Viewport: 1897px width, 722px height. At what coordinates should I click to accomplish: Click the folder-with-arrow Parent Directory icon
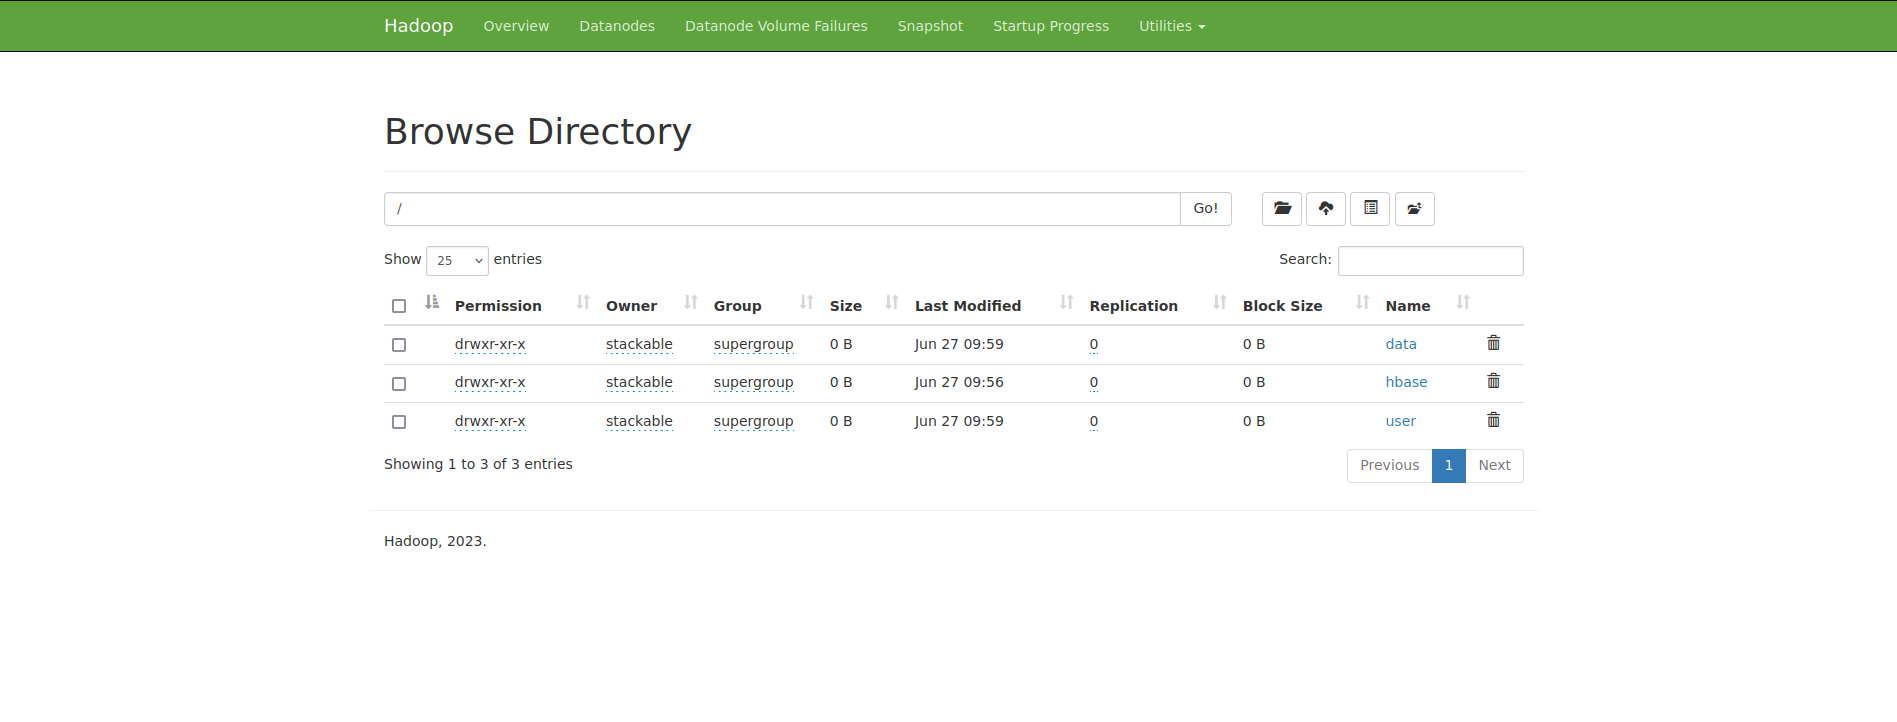click(x=1414, y=209)
